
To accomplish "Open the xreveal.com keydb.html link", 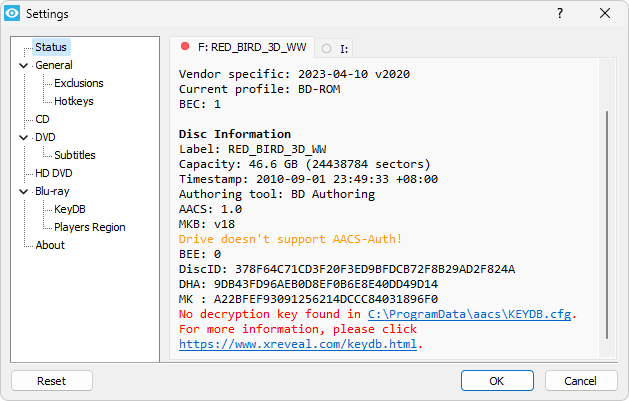I will (298, 344).
